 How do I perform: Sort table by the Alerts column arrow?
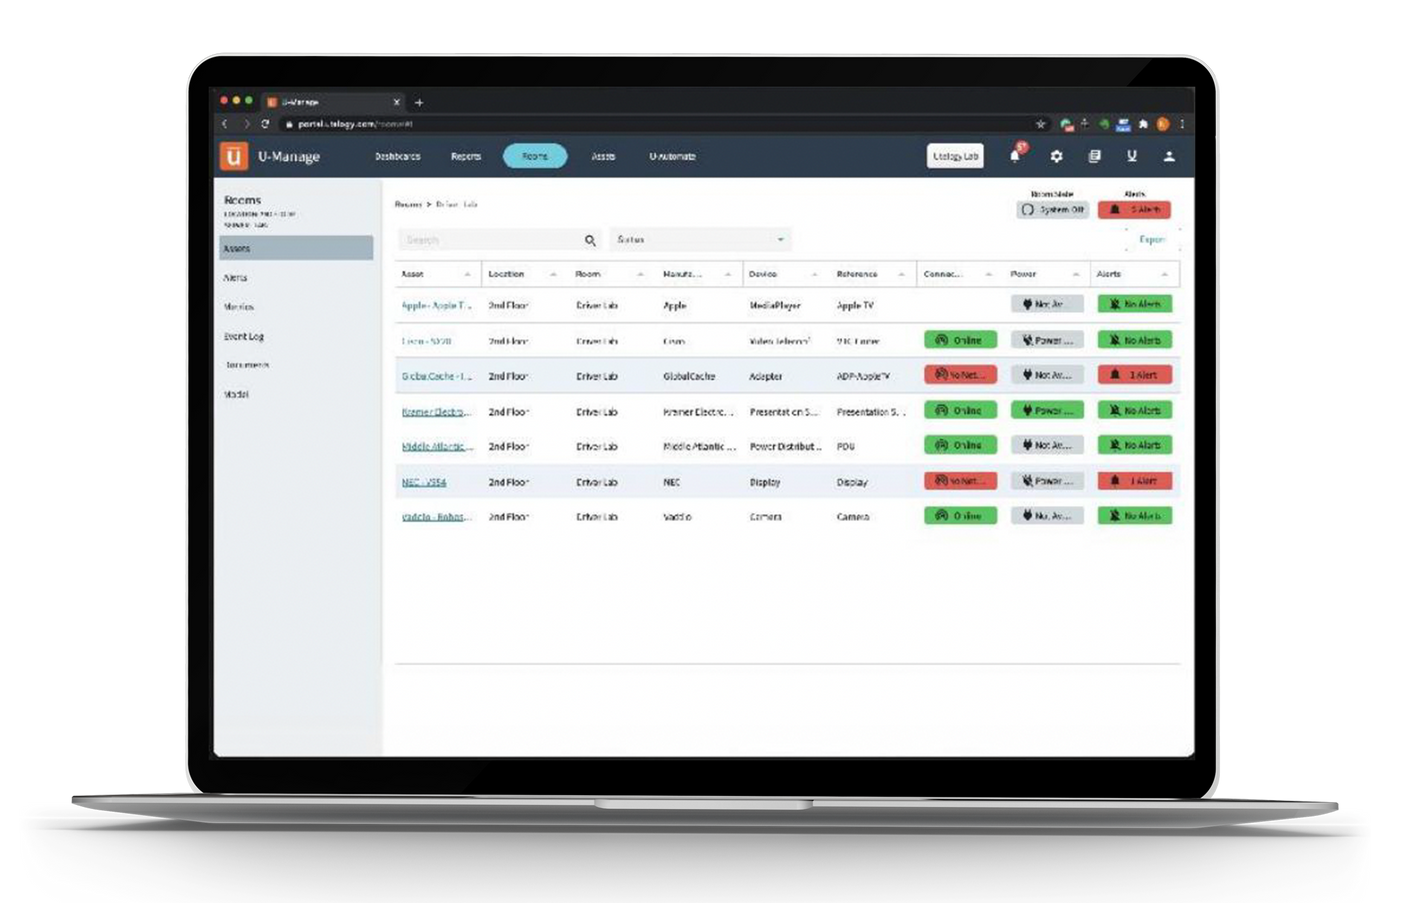(x=1164, y=275)
